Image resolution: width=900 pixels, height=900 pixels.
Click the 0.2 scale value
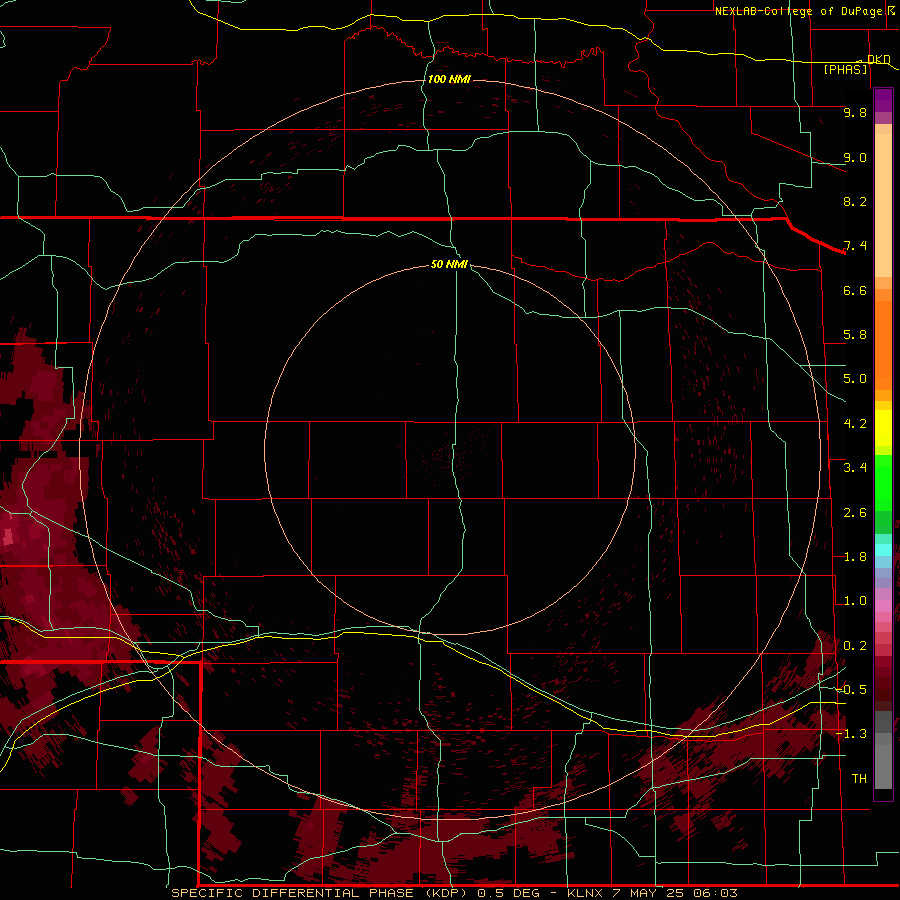point(855,646)
